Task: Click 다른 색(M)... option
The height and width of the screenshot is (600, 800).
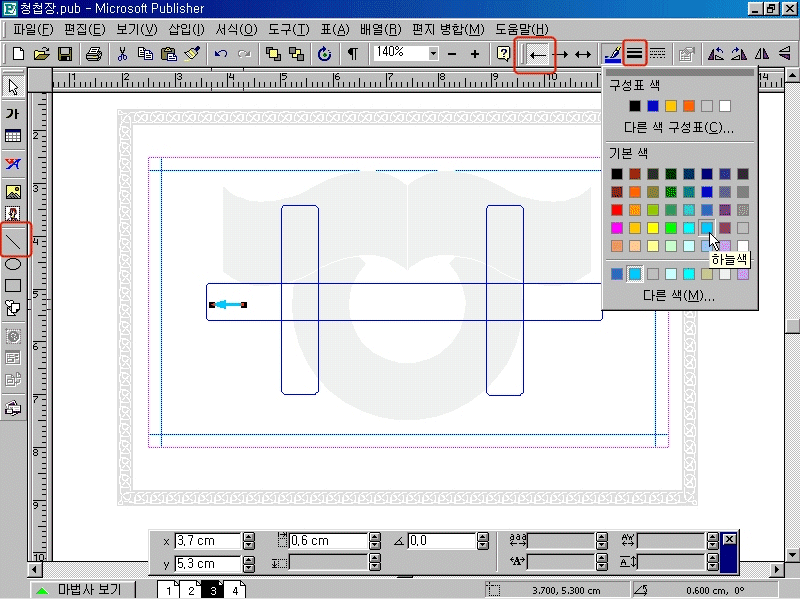Action: pos(679,295)
